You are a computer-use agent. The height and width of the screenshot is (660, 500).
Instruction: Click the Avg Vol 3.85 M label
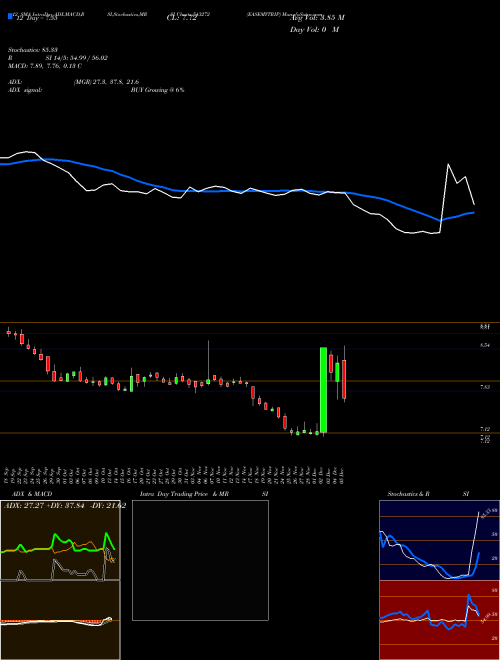tap(317, 18)
